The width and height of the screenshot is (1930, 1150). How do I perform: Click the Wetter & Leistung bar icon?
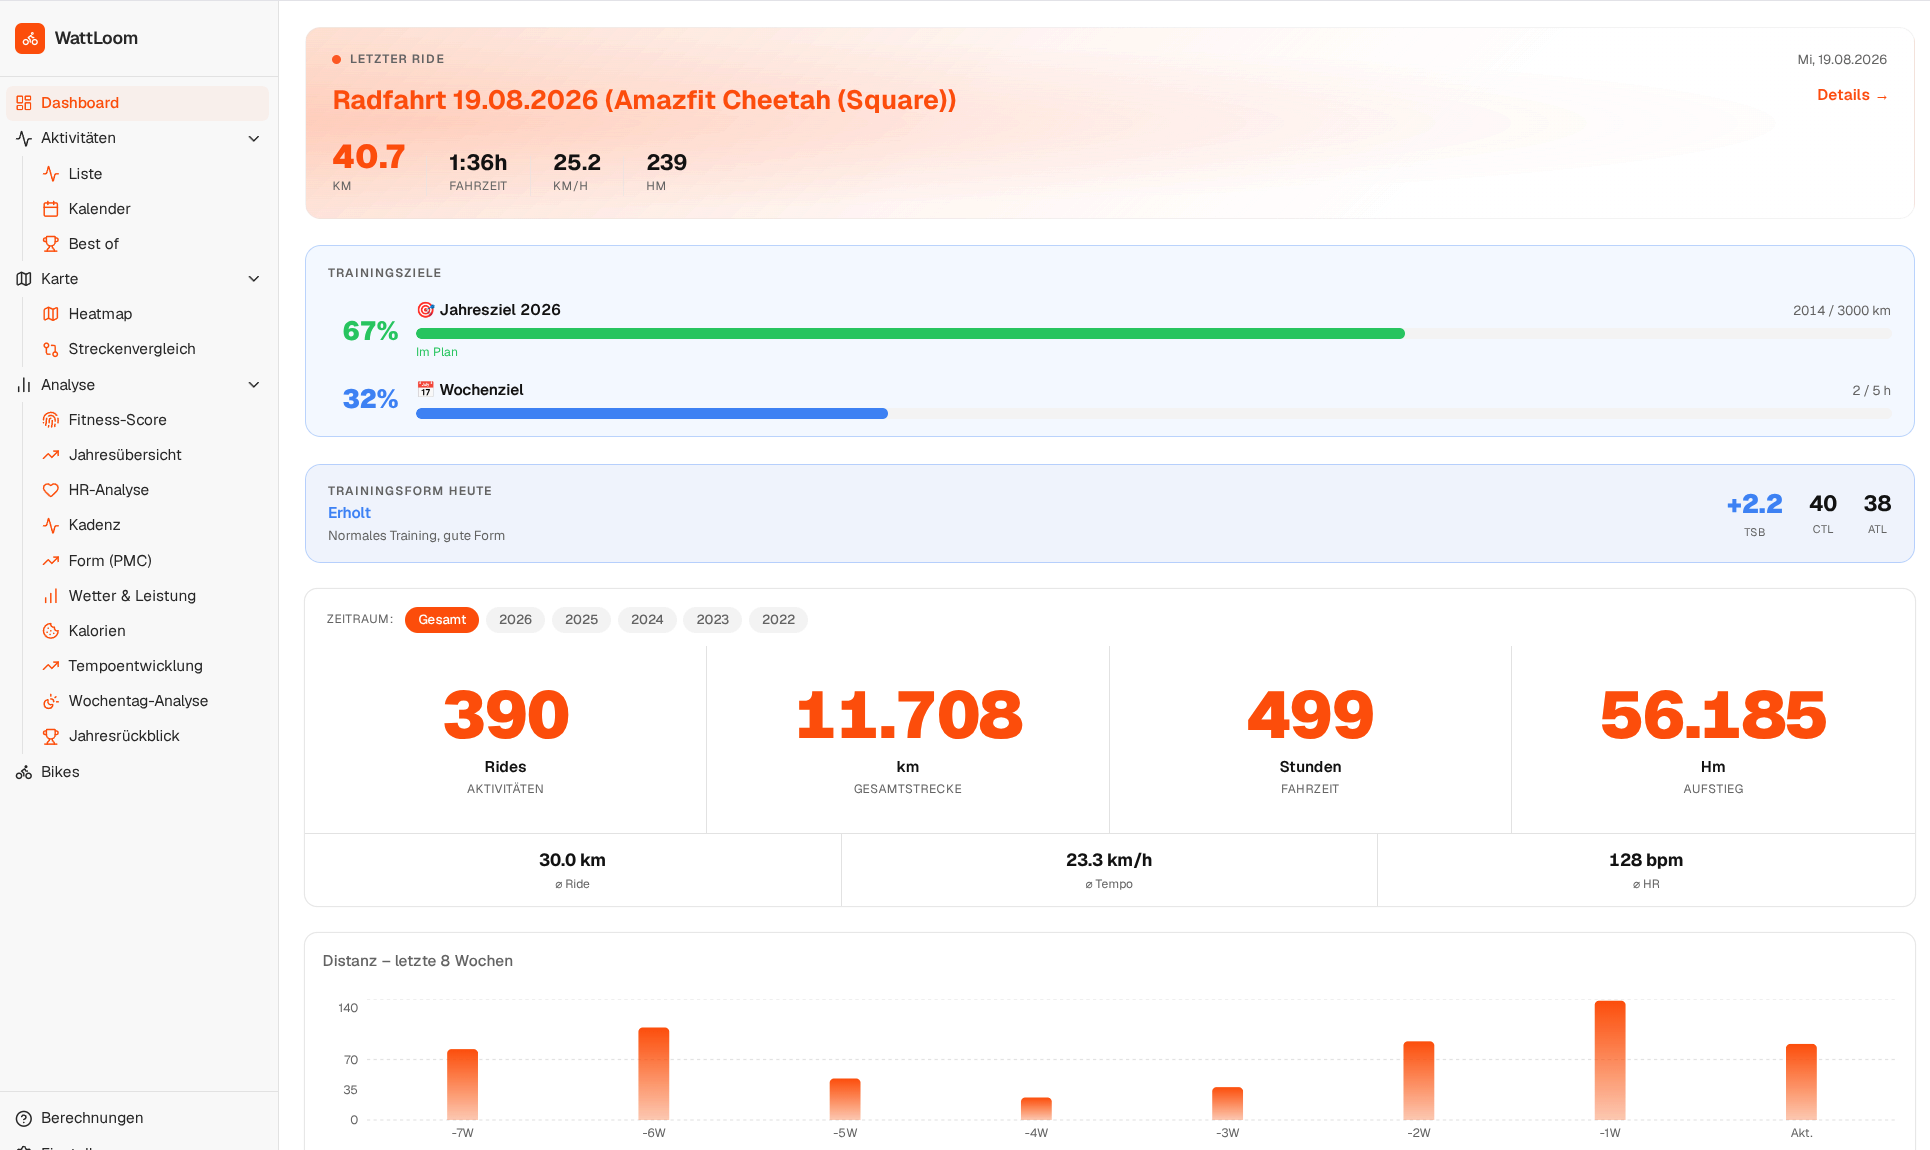point(51,596)
